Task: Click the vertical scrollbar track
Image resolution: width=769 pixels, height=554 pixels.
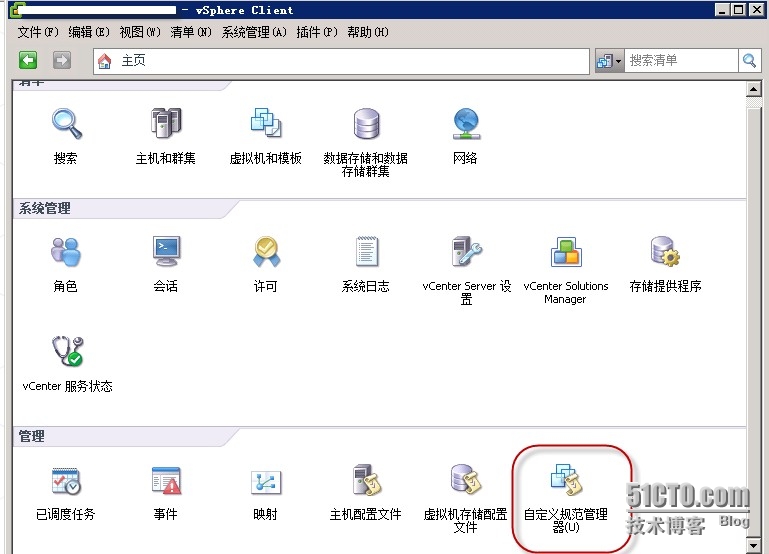Action: (x=753, y=319)
